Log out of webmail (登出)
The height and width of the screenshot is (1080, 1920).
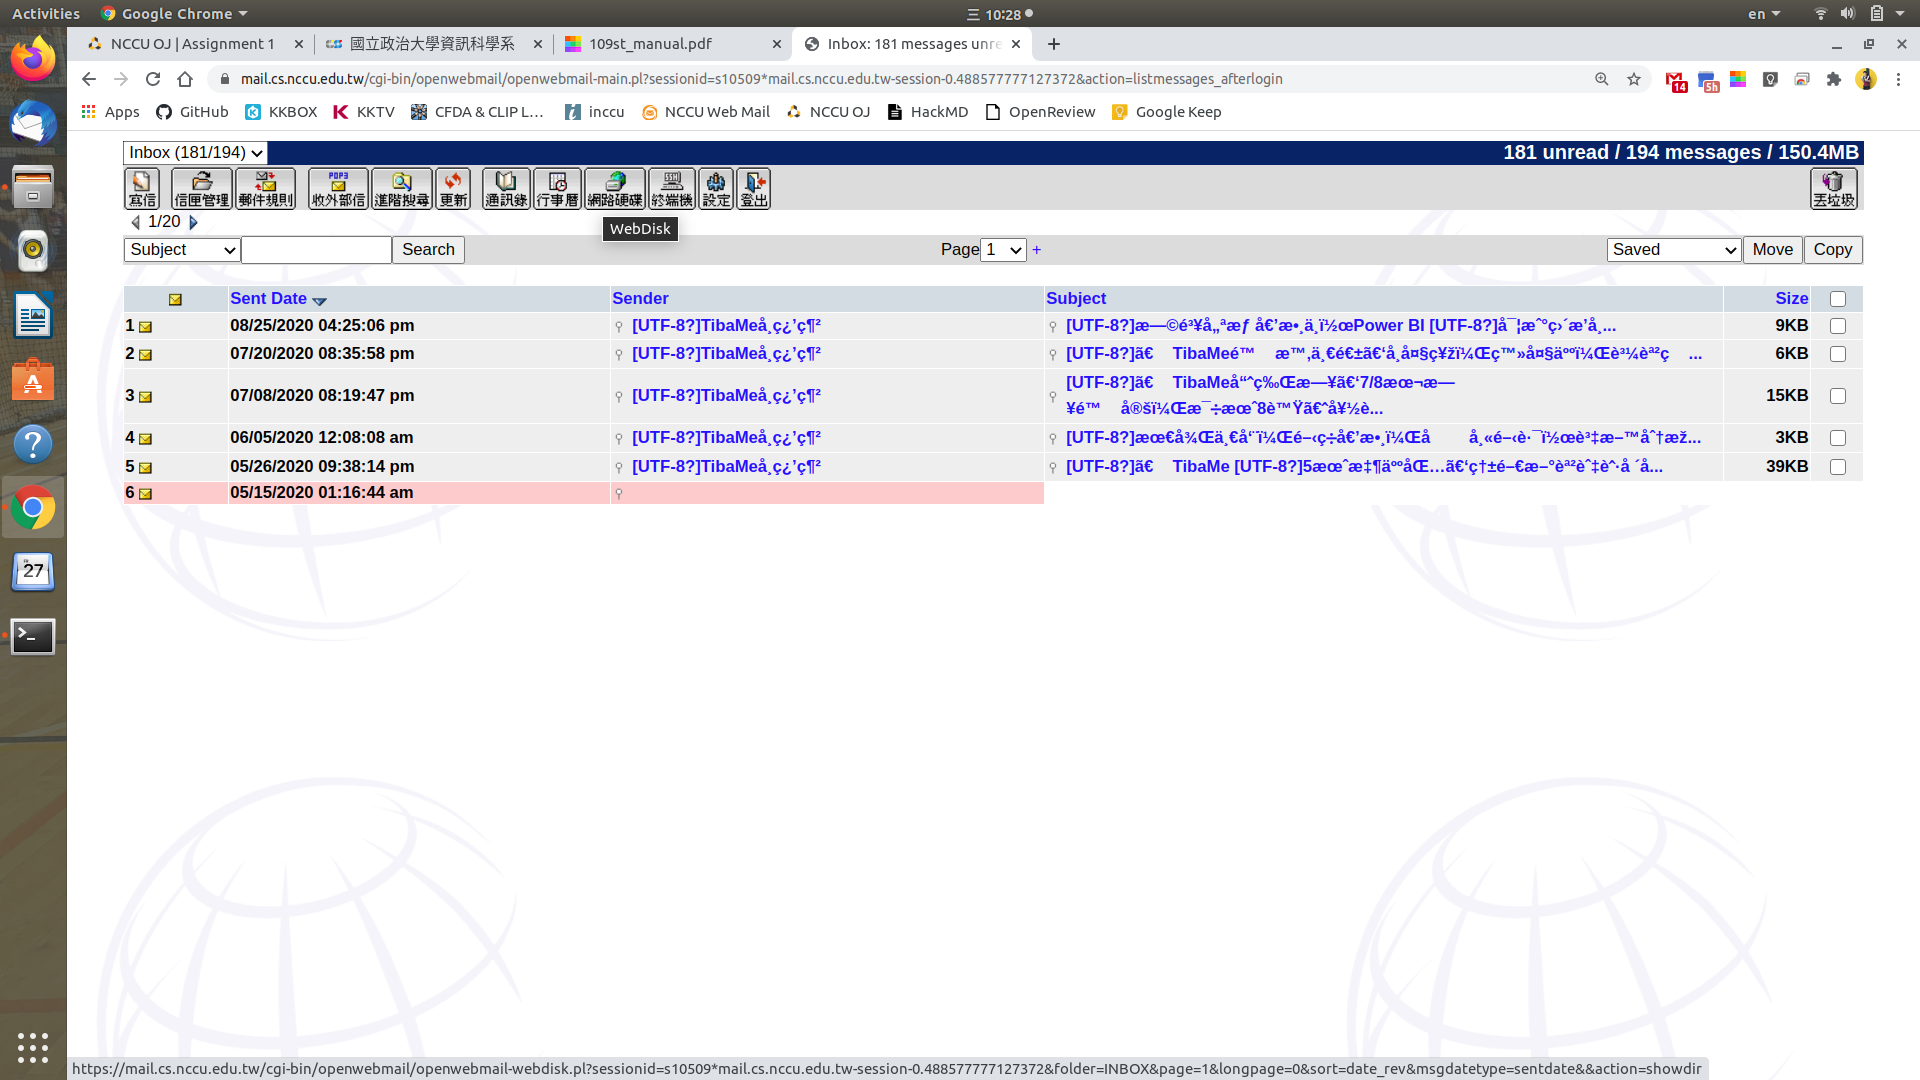click(x=754, y=188)
